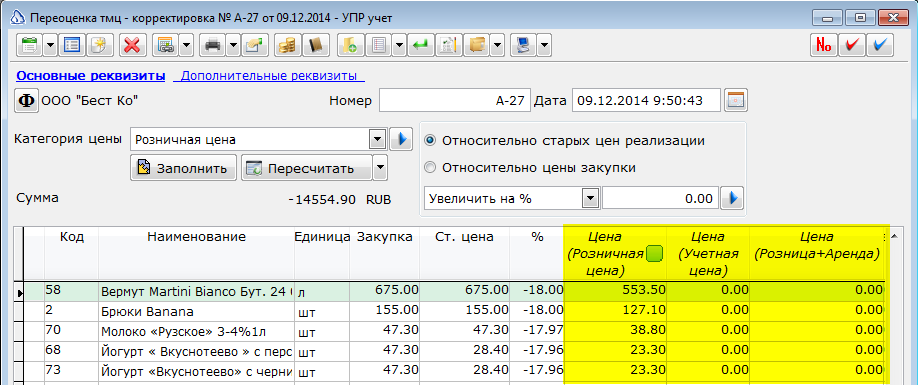Switch to Основные реквизиты tab
This screenshot has width=918, height=385.
tap(91, 76)
